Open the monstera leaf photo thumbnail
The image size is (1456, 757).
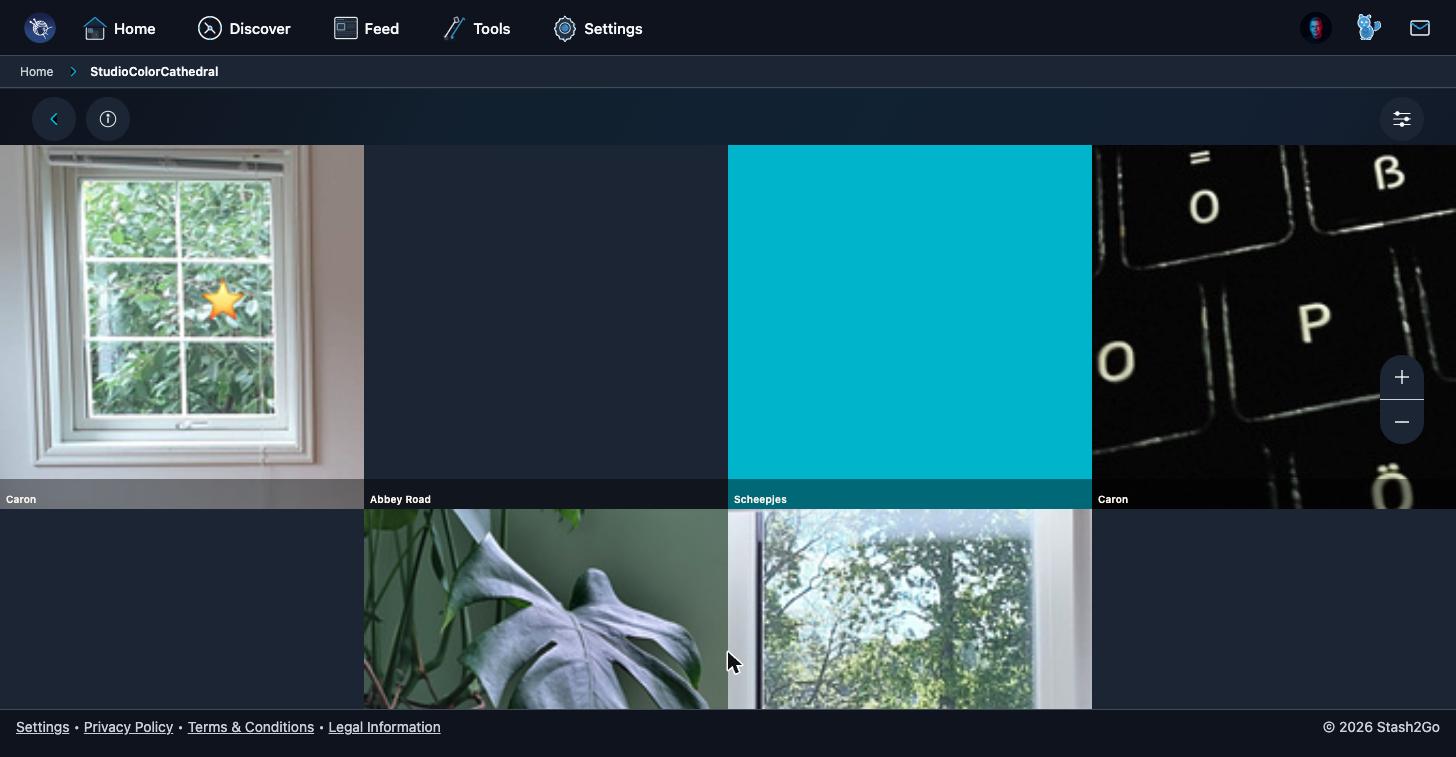546,609
